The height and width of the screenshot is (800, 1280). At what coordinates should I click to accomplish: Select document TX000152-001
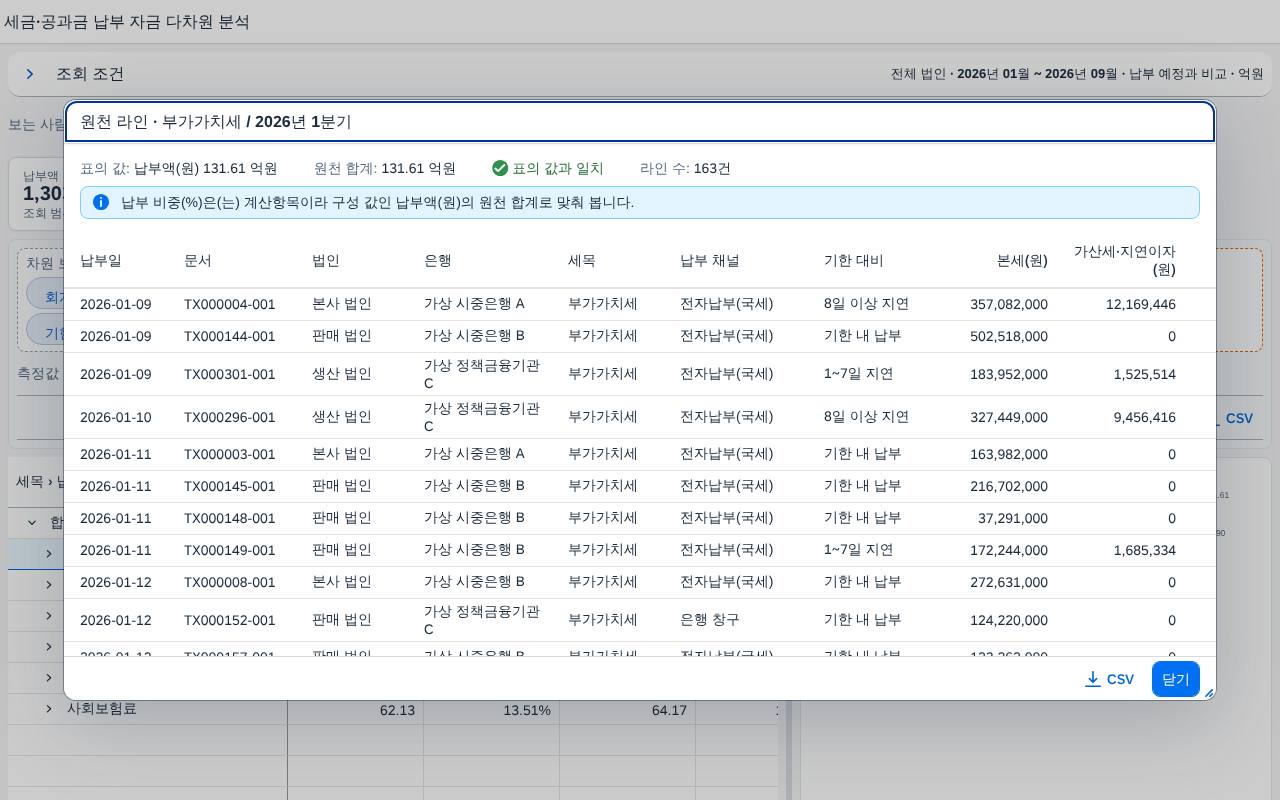click(x=229, y=620)
